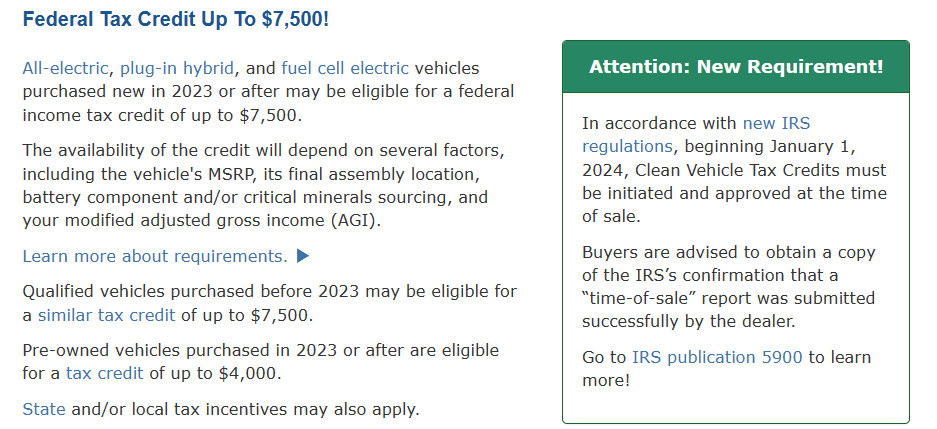This screenshot has width=937, height=429.
Task: Click the Federal Tax Credit Up To $7,500 heading
Action: (x=176, y=19)
